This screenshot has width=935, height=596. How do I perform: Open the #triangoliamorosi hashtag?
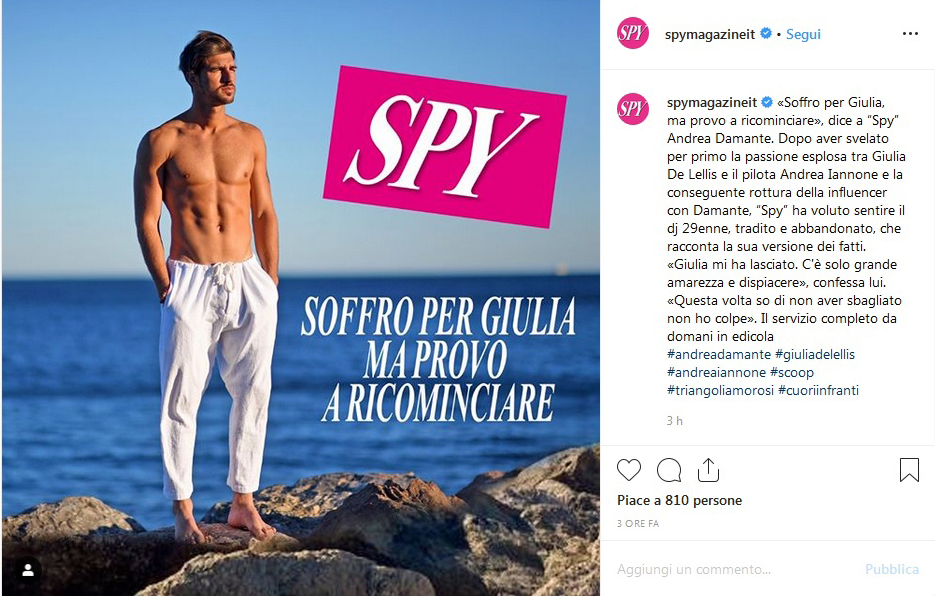tap(720, 390)
